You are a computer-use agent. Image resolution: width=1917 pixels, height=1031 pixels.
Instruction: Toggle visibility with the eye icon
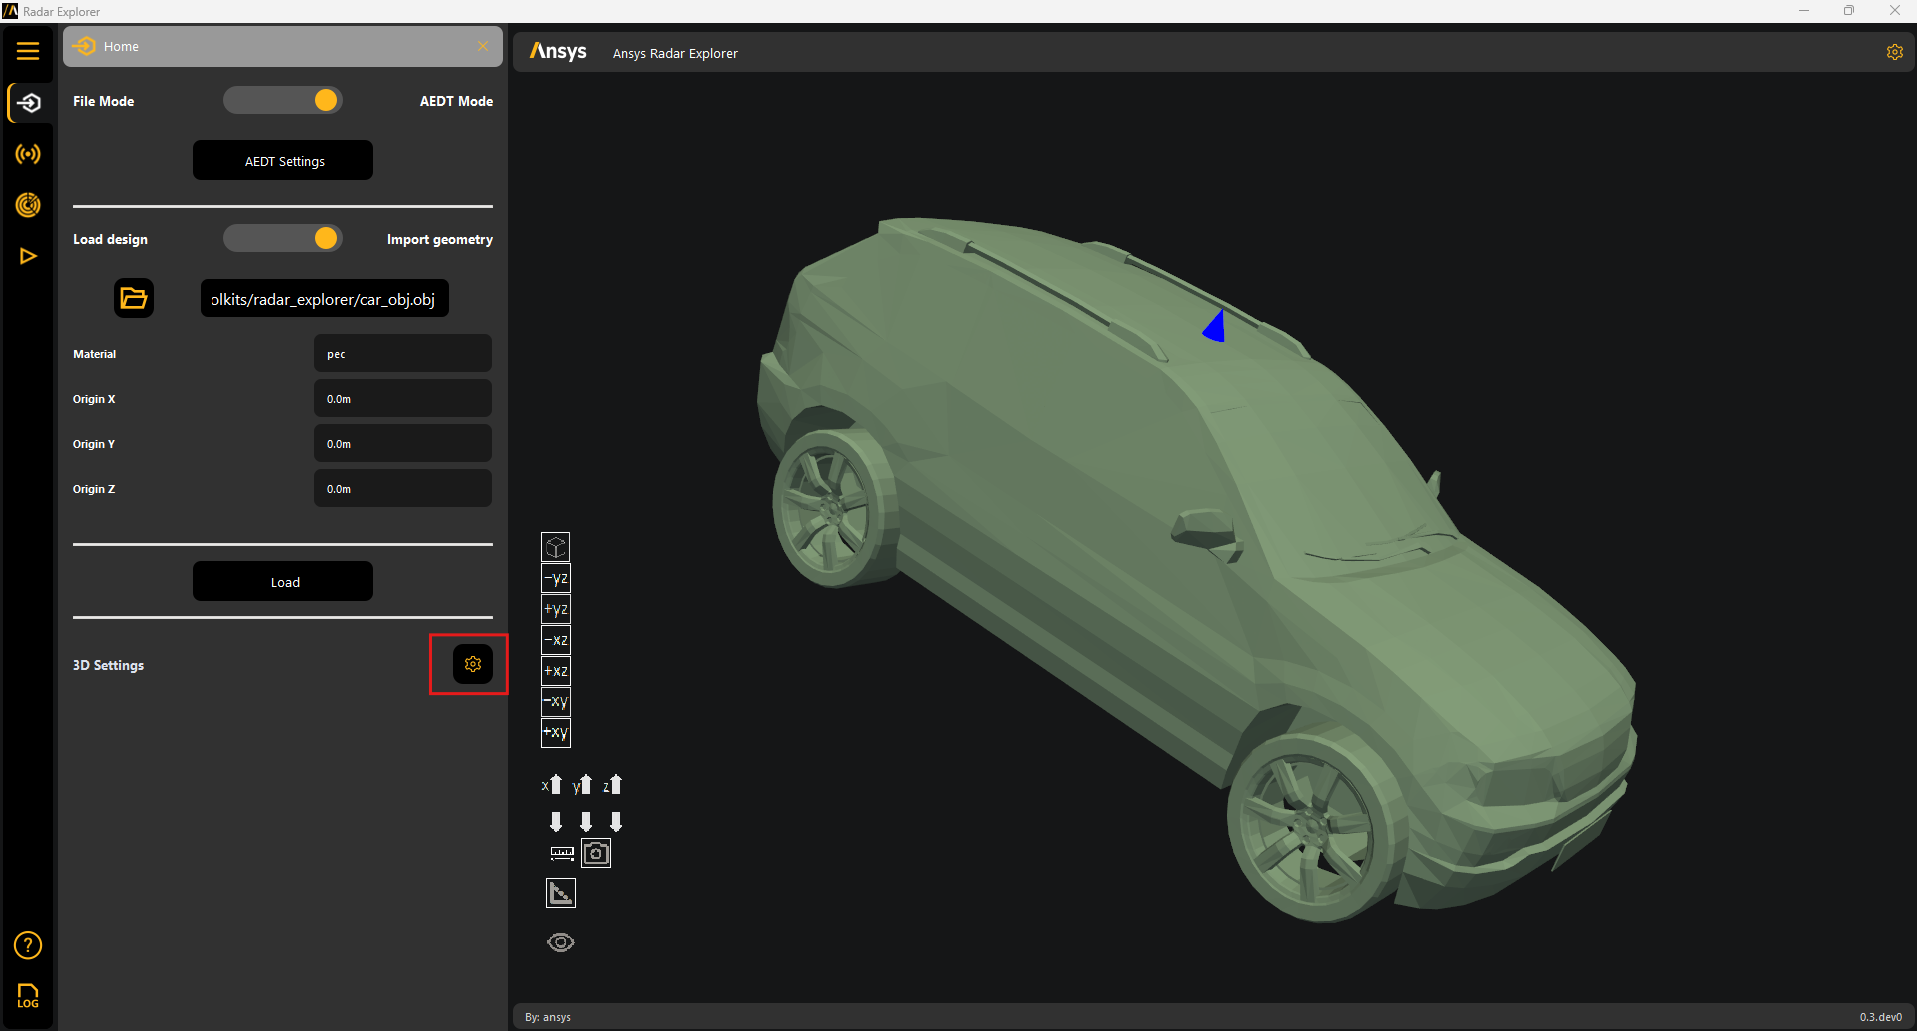tap(561, 942)
